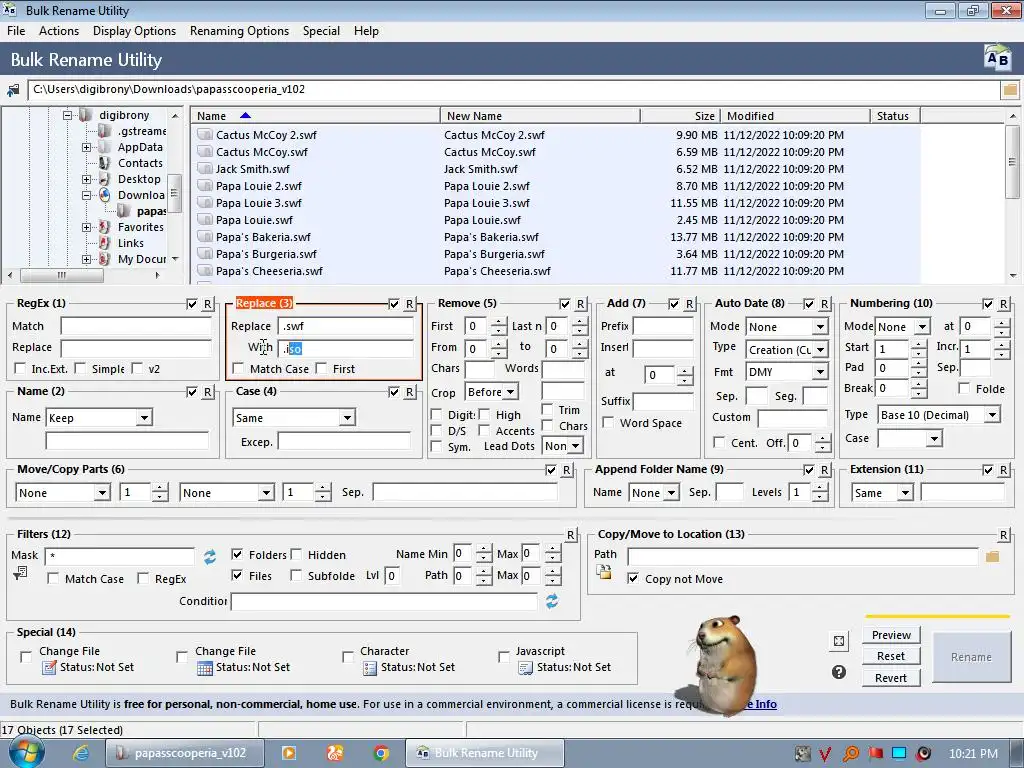Image resolution: width=1024 pixels, height=768 pixels.
Task: Enable Hidden files filter checkbox
Action: click(296, 554)
